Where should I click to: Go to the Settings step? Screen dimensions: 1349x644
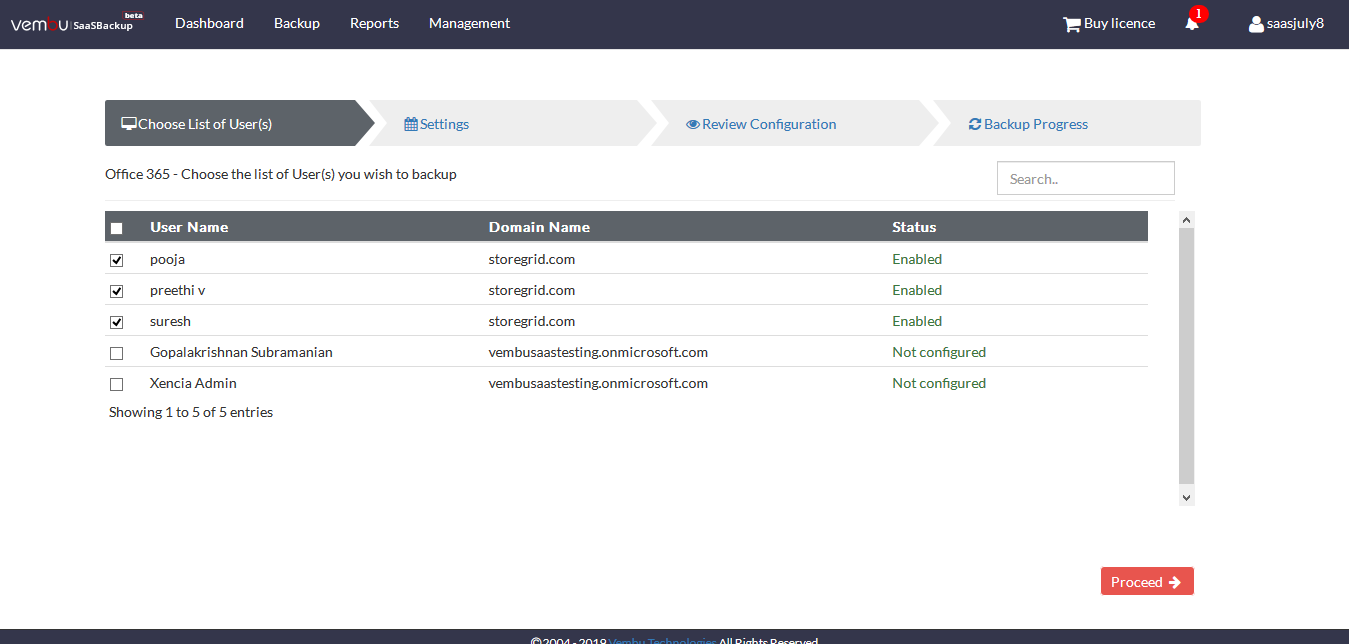pyautogui.click(x=513, y=123)
